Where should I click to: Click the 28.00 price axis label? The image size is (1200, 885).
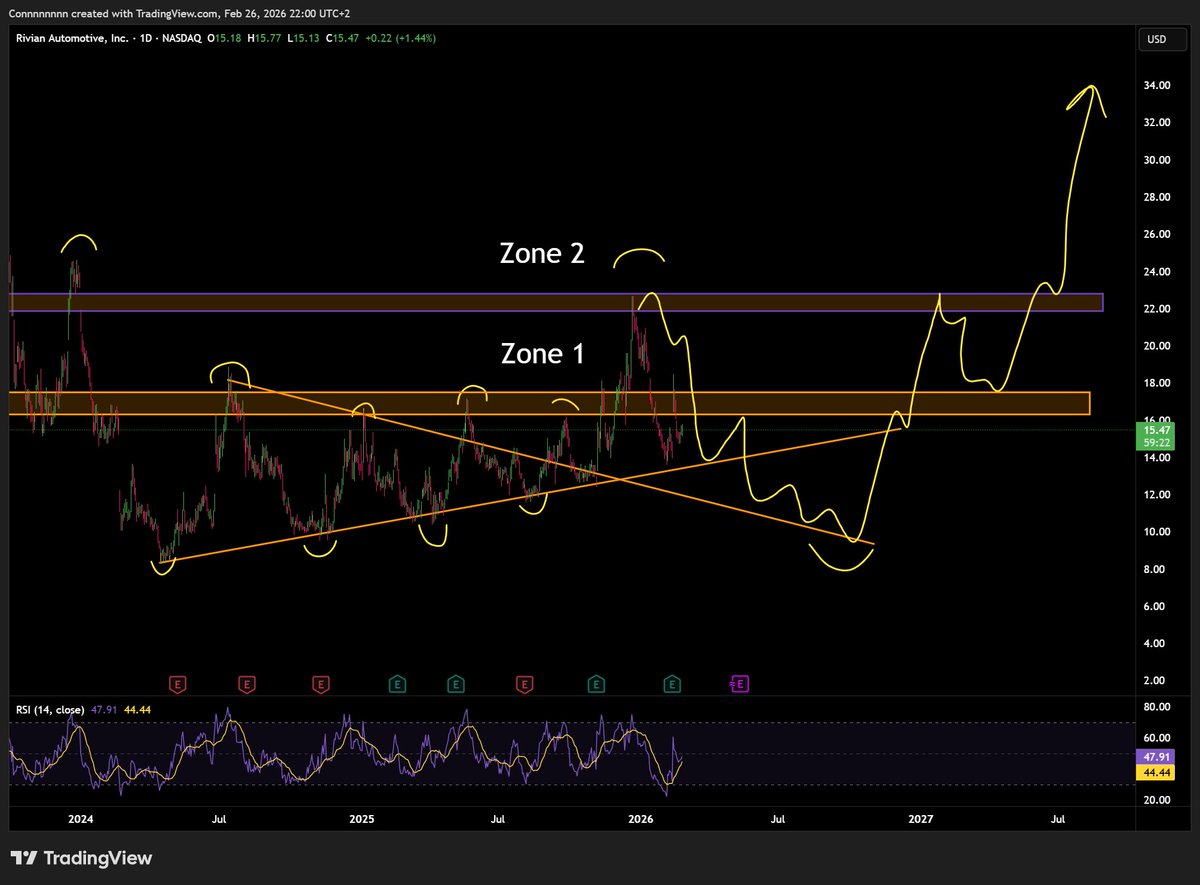click(1157, 197)
